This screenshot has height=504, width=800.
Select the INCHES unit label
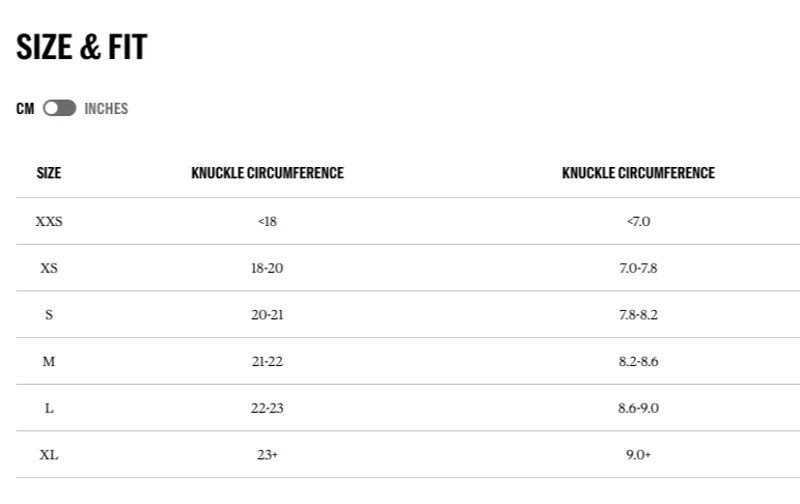click(x=106, y=109)
